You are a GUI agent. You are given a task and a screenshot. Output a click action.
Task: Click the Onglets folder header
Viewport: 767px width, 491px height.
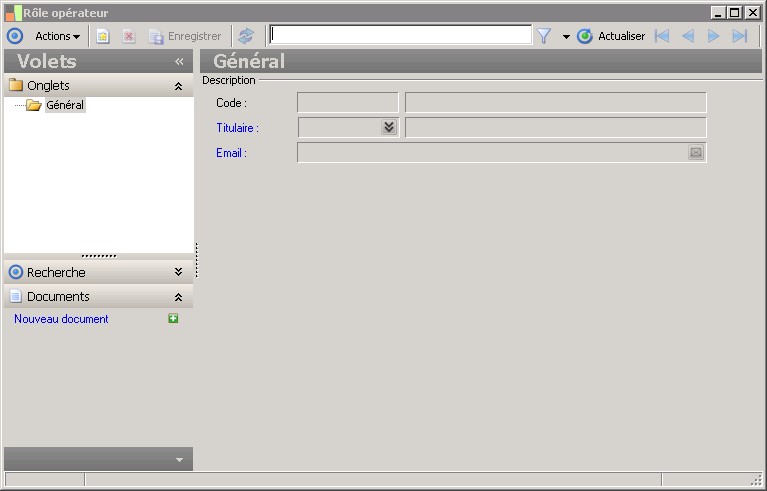pos(98,86)
